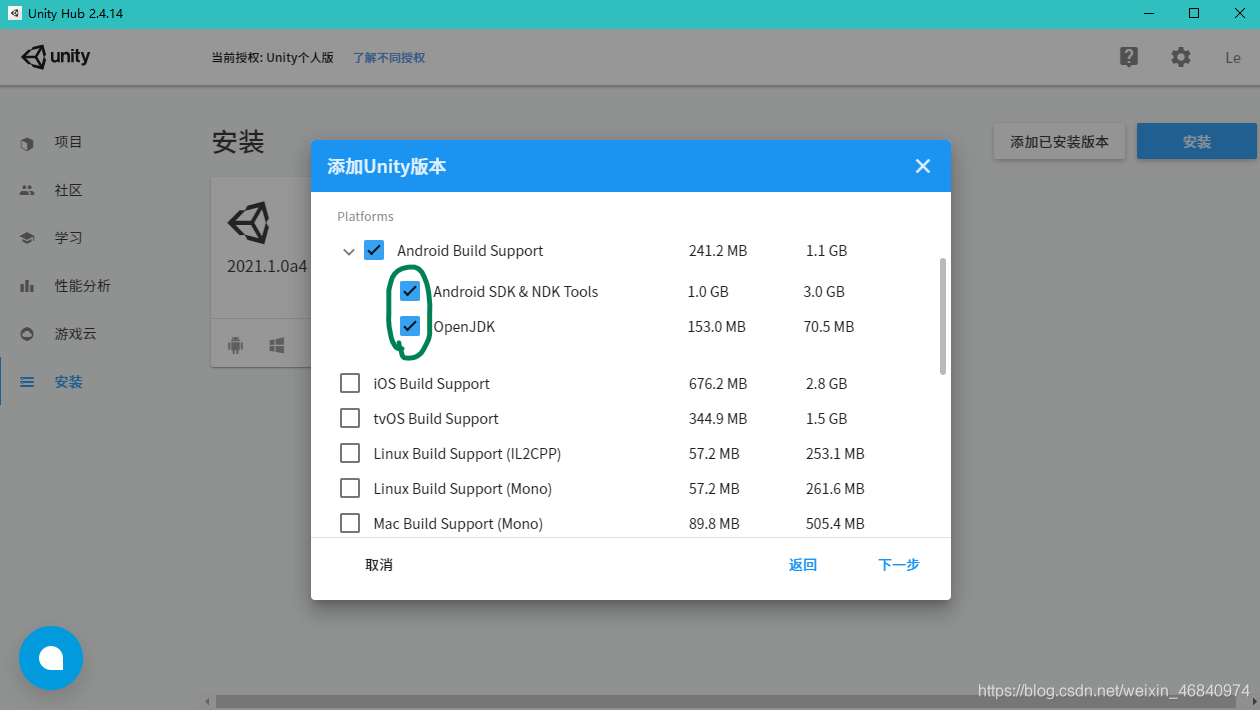Click the 游戏云 cloud icon
This screenshot has width=1260, height=710.
coord(27,334)
